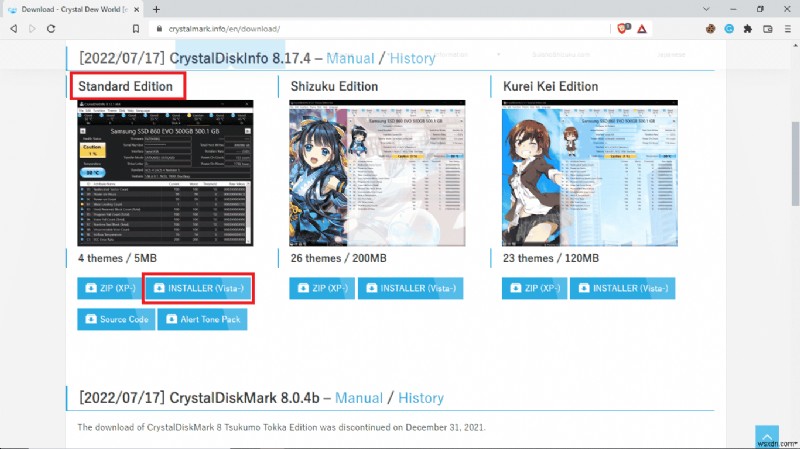Viewport: 800px width, 449px height.
Task: Download Shizuku Edition ZIP (XP-)
Action: coord(322,288)
